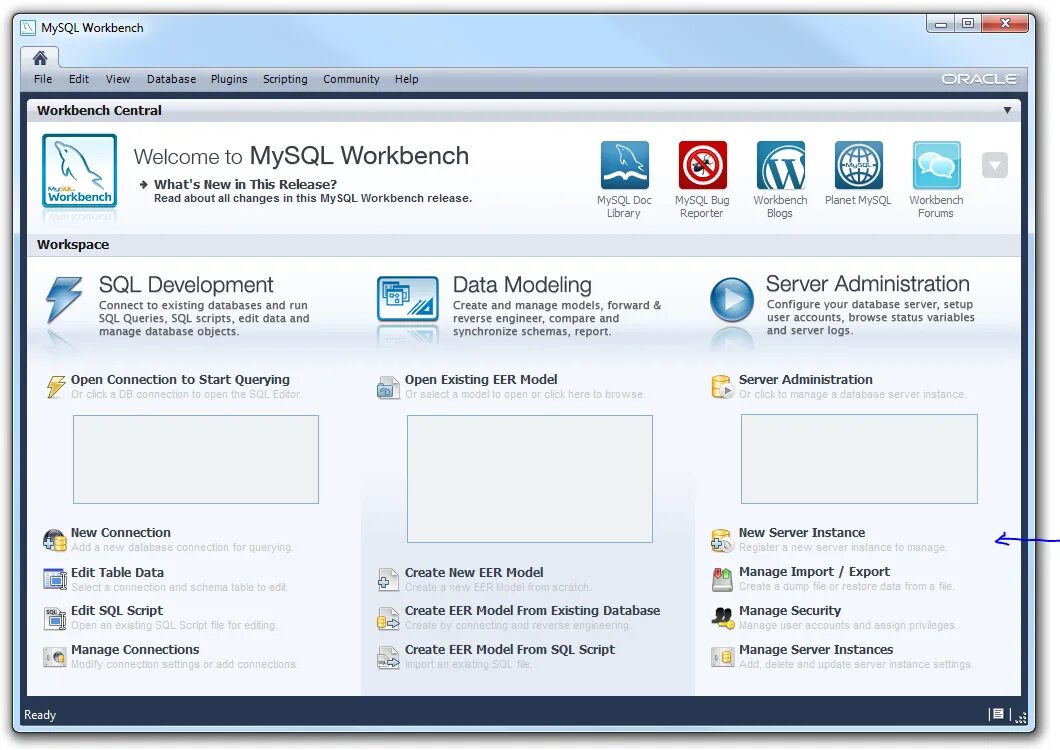This screenshot has width=1060, height=750.
Task: Open the Planet MySQL icon
Action: pyautogui.click(x=859, y=165)
